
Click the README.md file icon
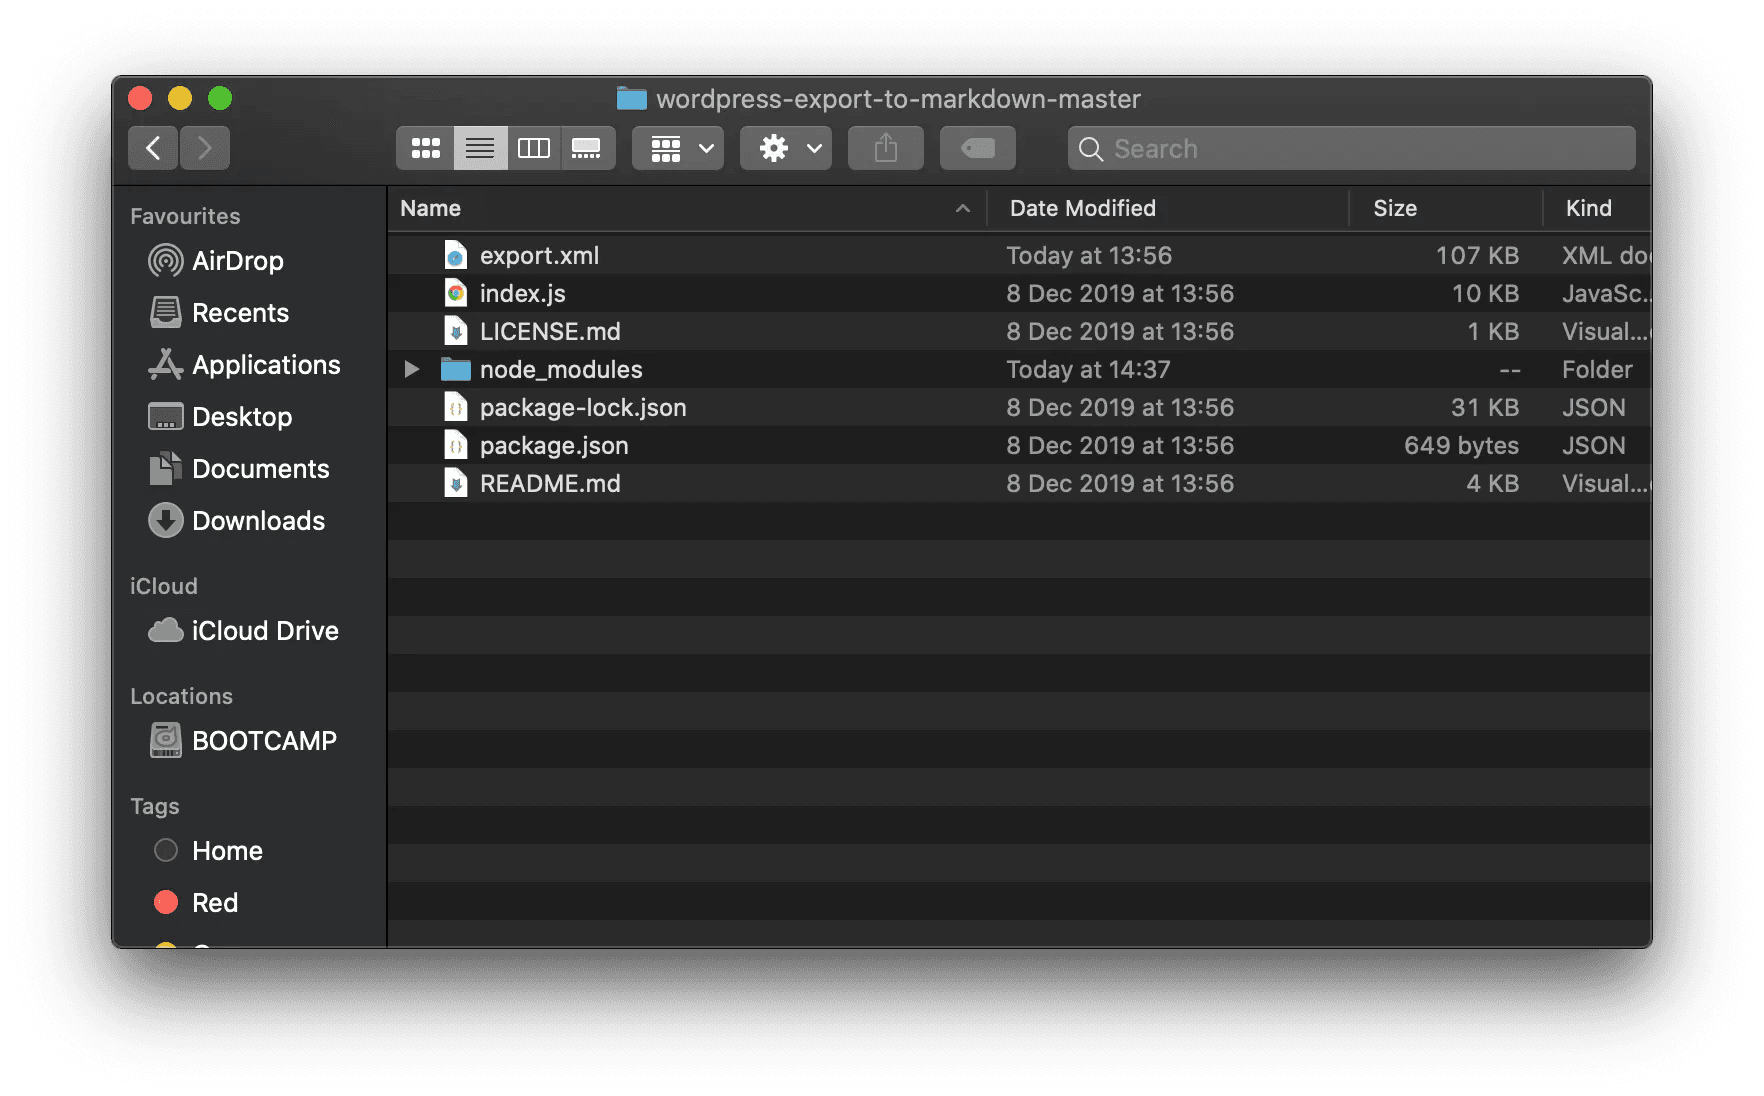pyautogui.click(x=456, y=484)
